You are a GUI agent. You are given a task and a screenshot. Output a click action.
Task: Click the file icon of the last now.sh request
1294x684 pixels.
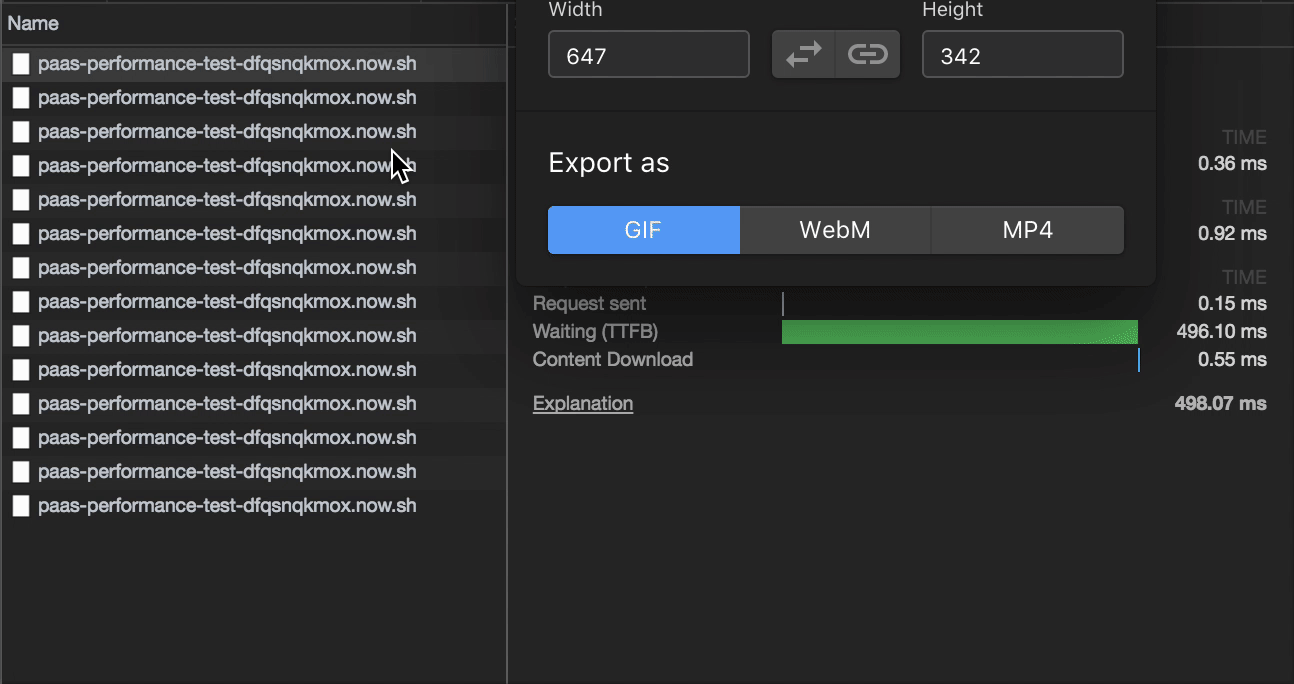[x=21, y=505]
